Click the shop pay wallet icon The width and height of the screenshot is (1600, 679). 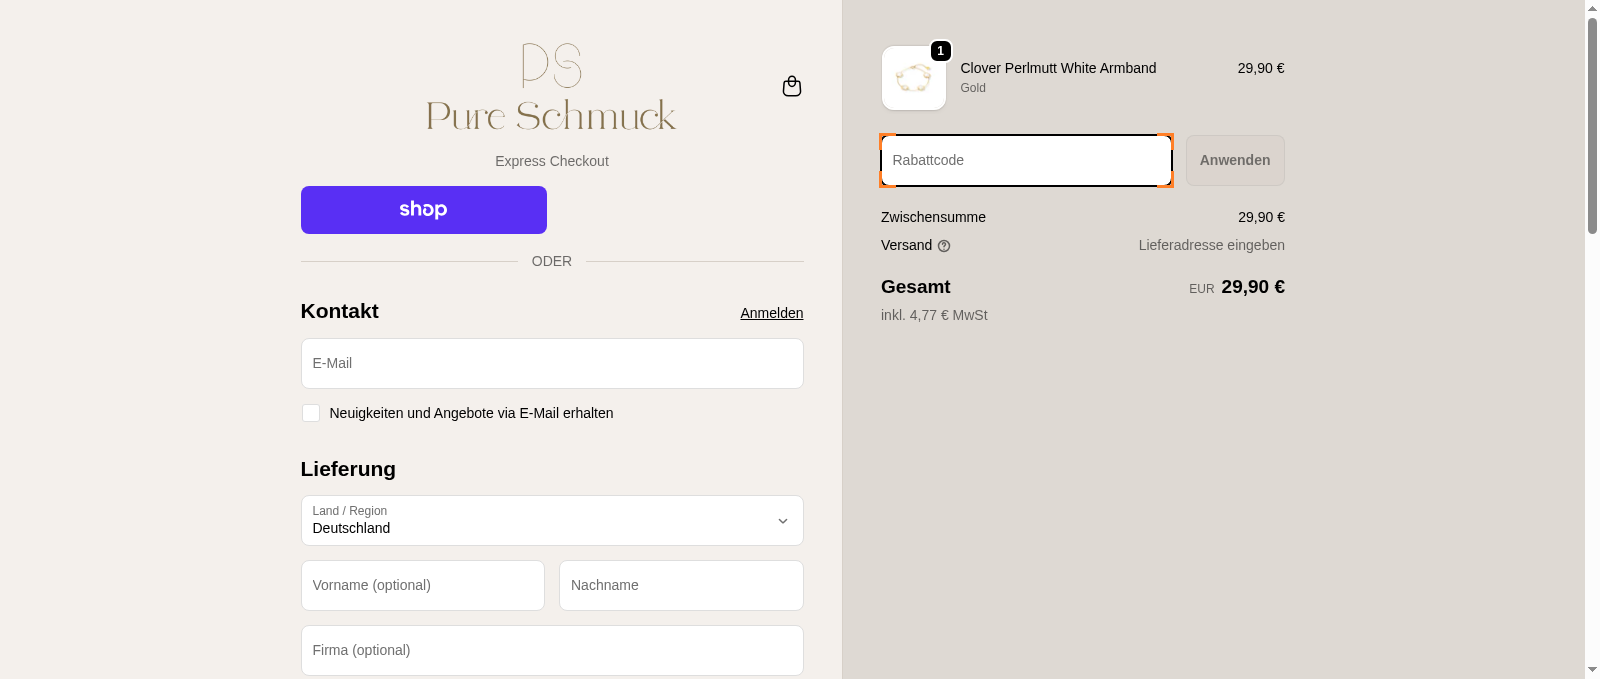(423, 210)
